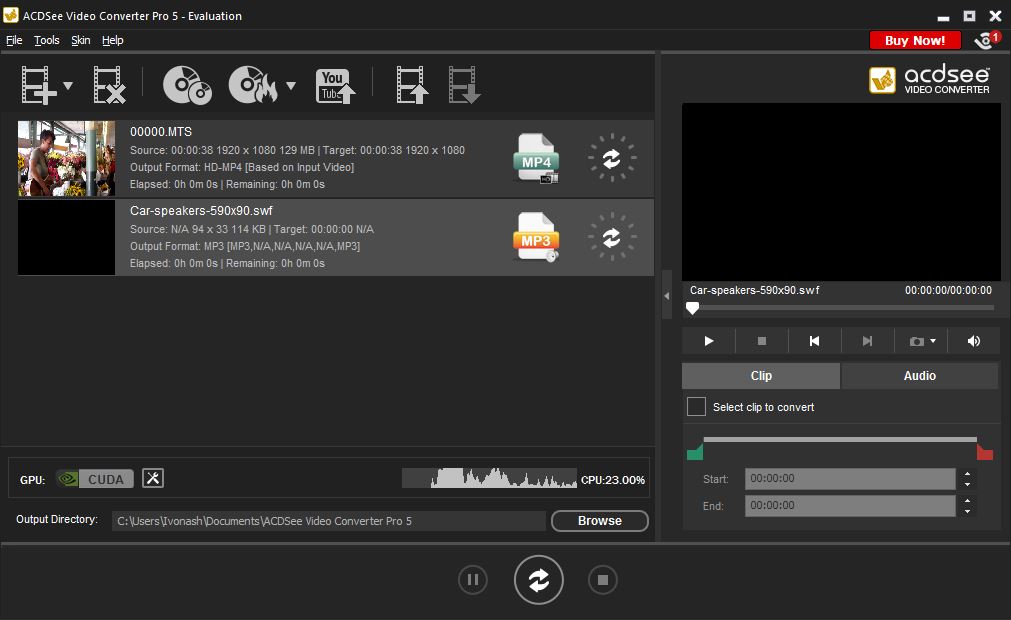The image size is (1011, 620).
Task: Upload video using the YouTube icon
Action: pos(335,86)
